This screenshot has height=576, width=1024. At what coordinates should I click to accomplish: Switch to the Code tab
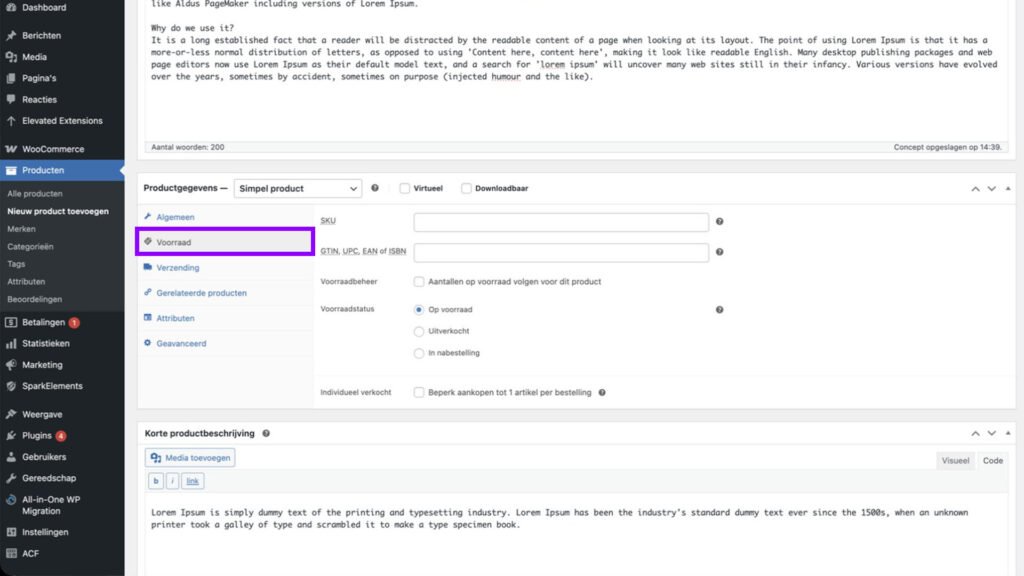[992, 460]
